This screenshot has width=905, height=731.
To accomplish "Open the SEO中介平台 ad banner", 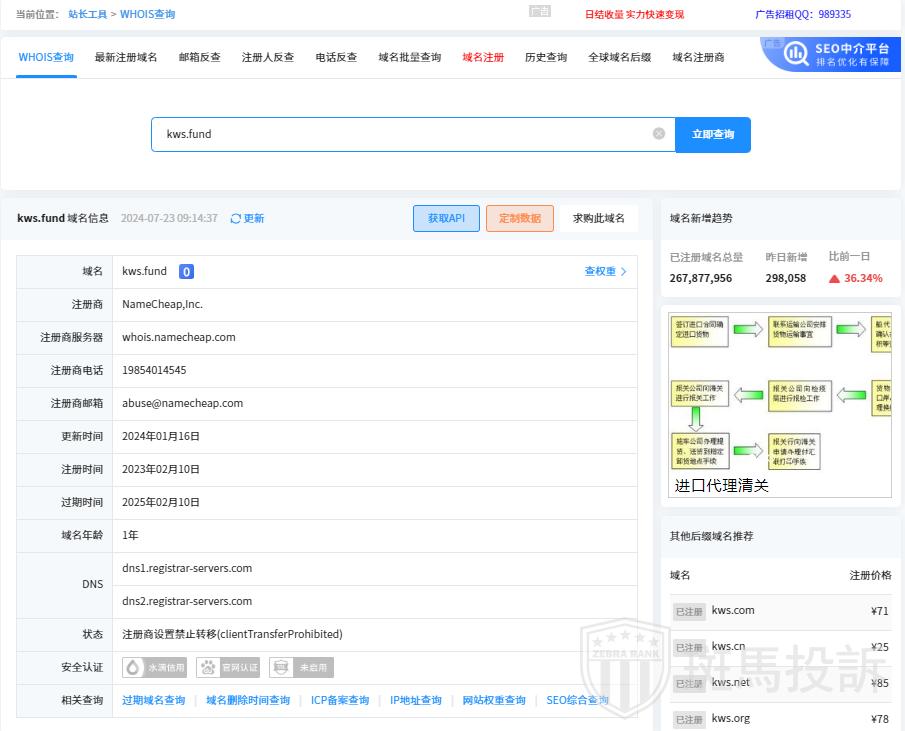I will [x=829, y=54].
